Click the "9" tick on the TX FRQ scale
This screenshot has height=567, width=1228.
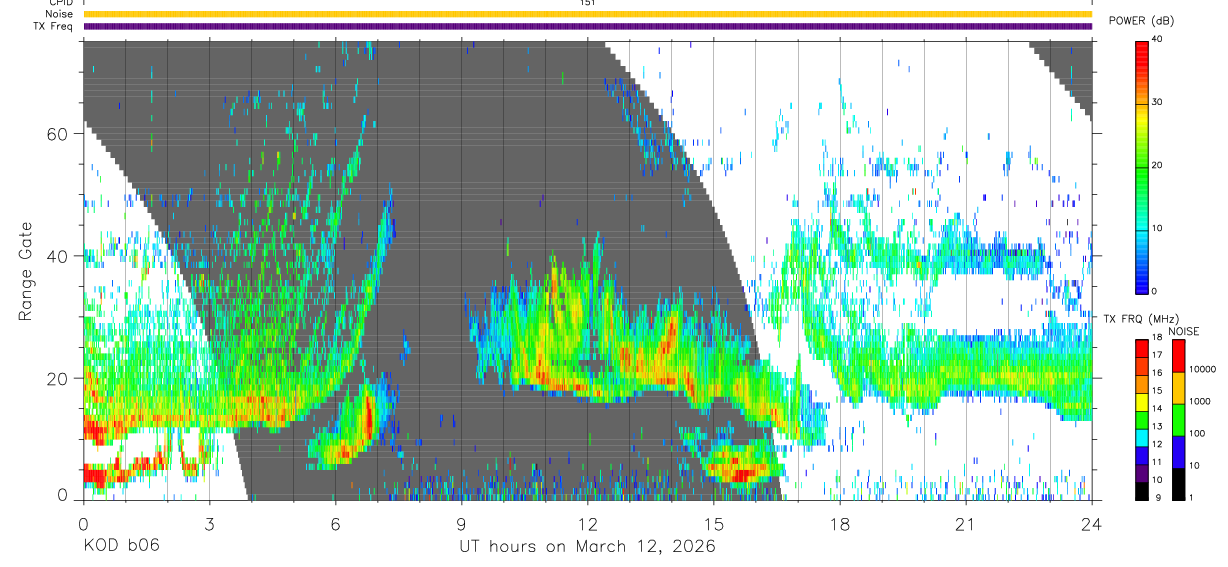click(x=1158, y=497)
